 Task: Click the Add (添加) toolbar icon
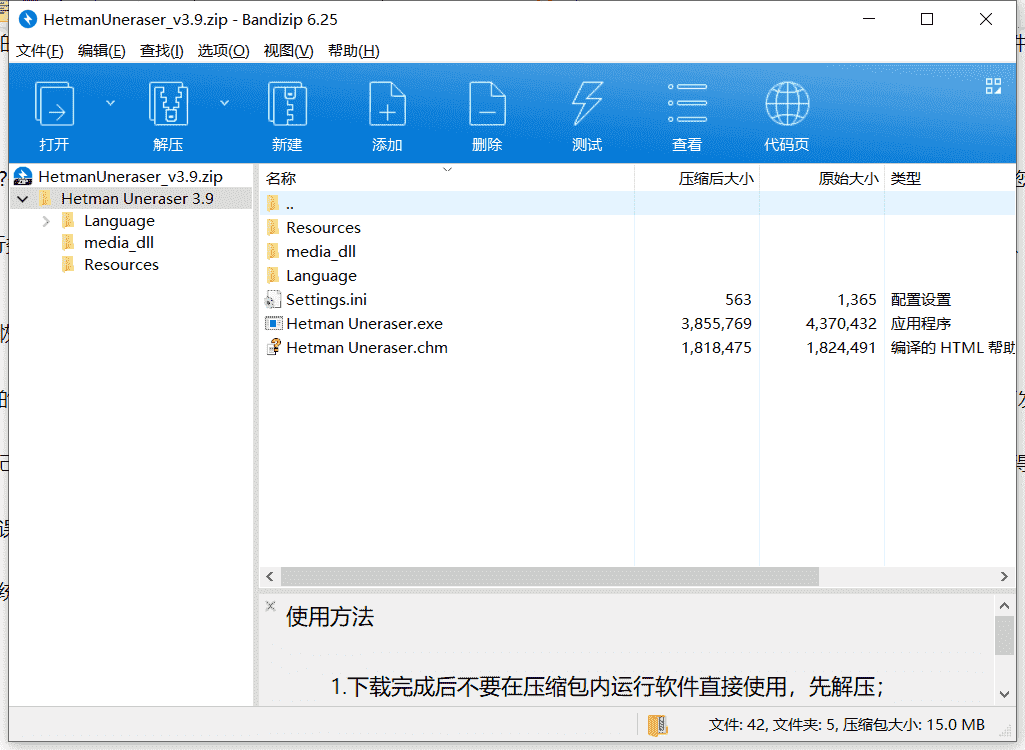(x=387, y=104)
